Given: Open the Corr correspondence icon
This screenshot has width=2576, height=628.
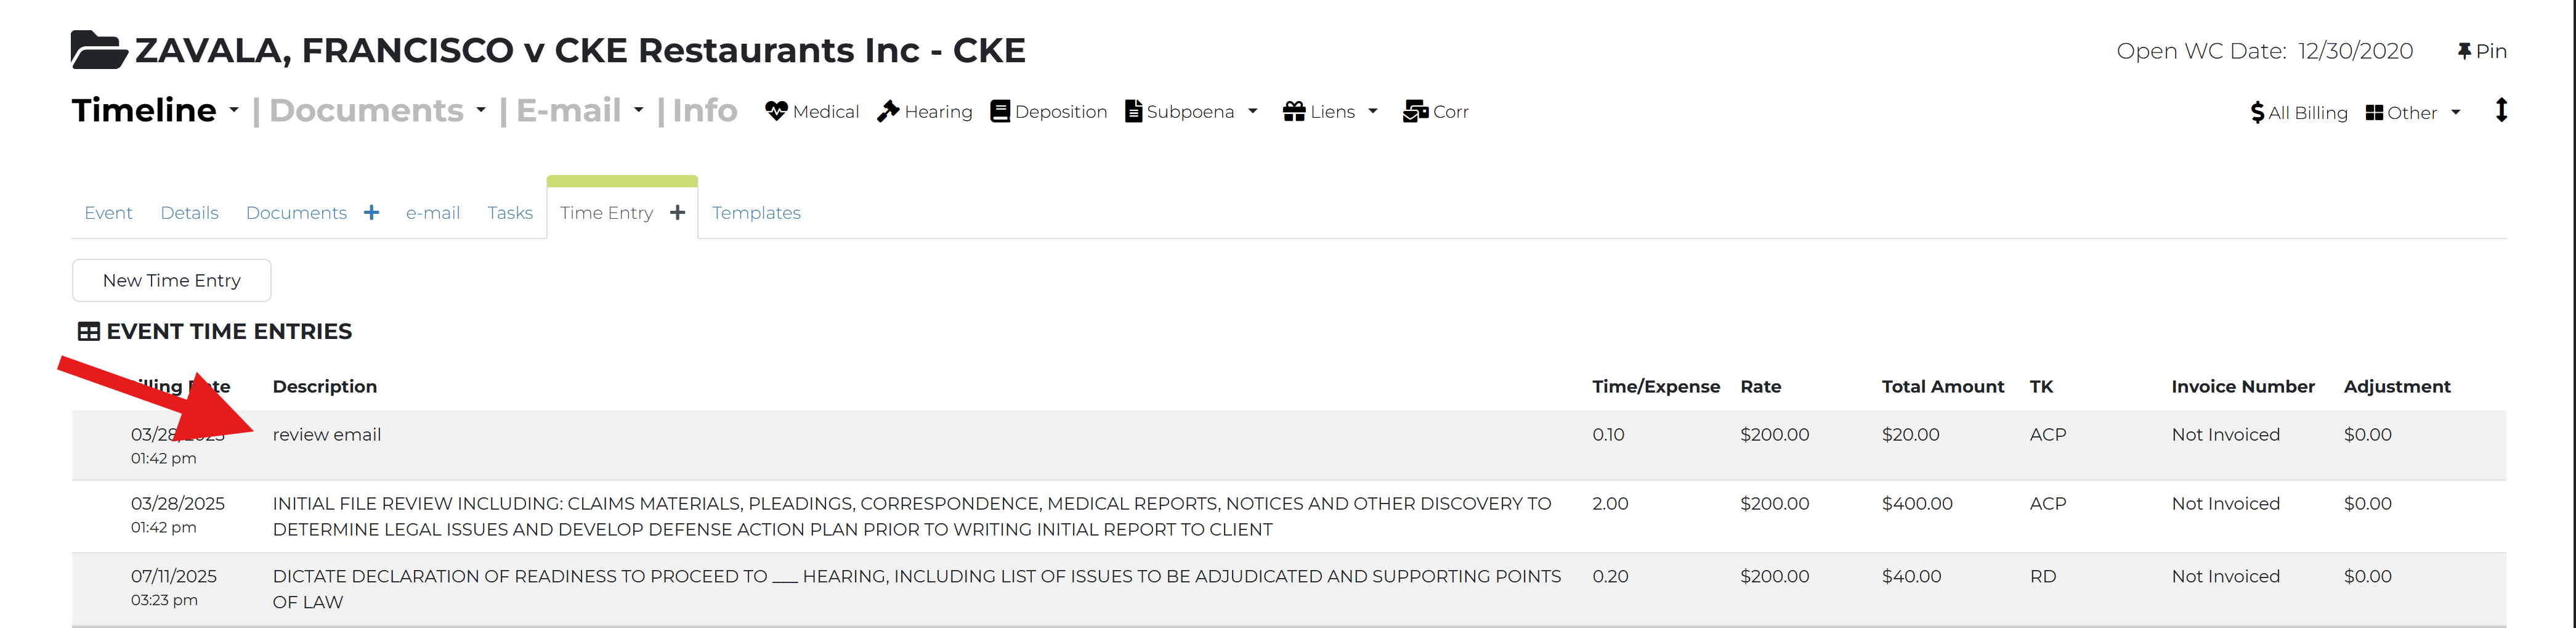Looking at the screenshot, I should coord(1415,111).
